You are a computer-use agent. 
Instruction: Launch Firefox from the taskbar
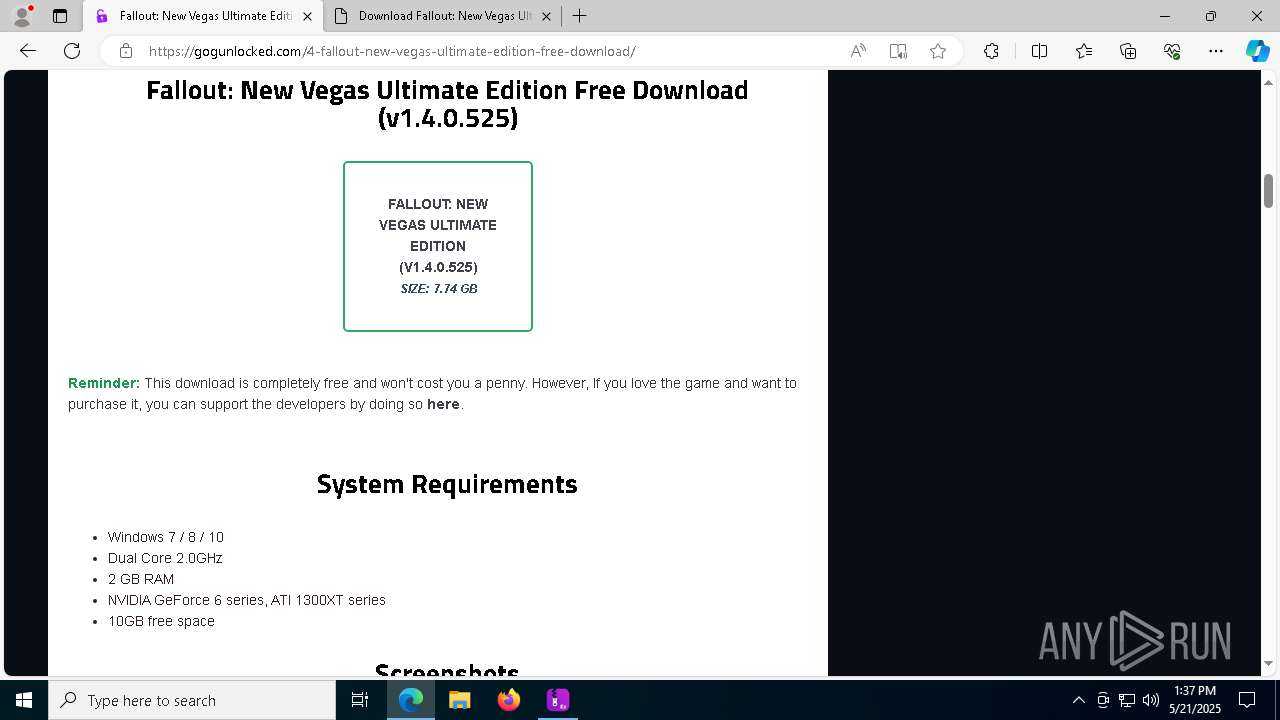point(509,700)
